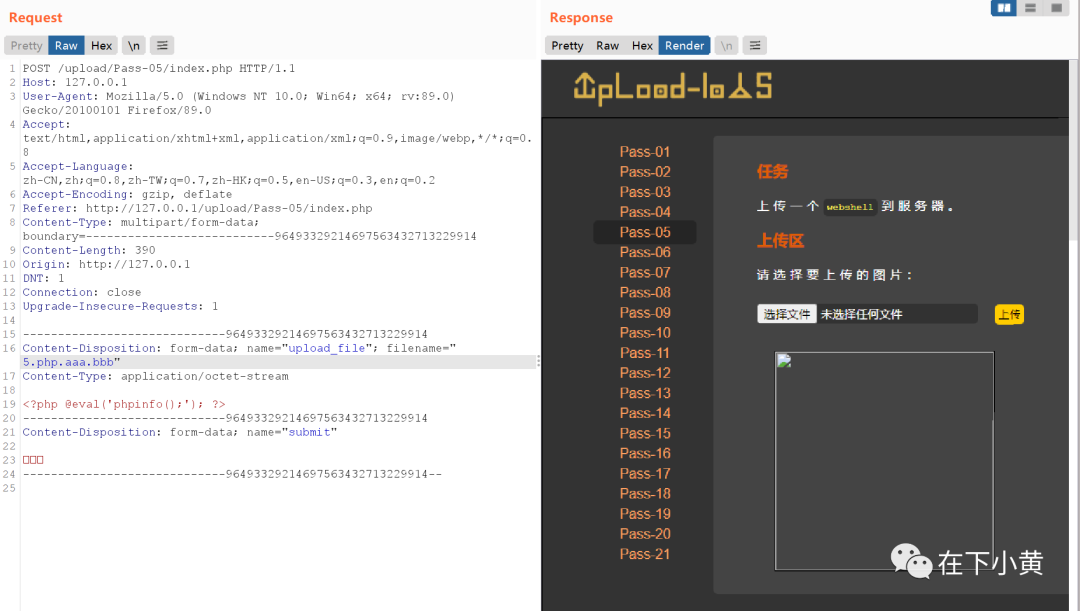Click the Connection: close header
This screenshot has width=1080, height=611.
(81, 292)
